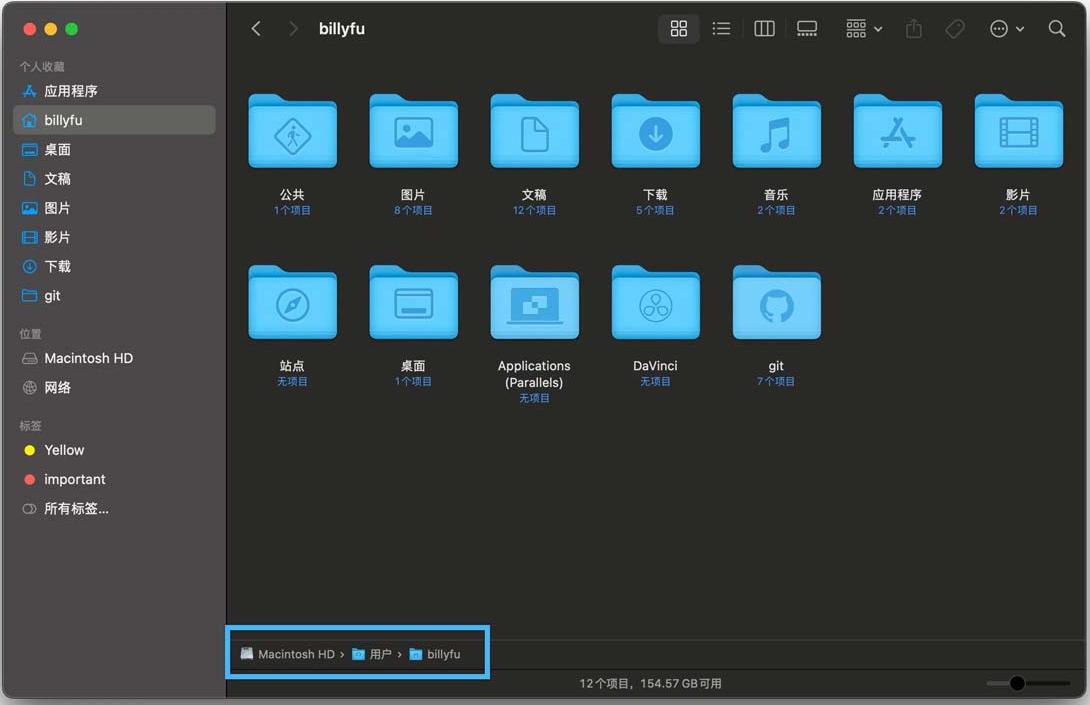Switch to icon grid view
The width and height of the screenshot is (1090, 705).
click(x=679, y=29)
